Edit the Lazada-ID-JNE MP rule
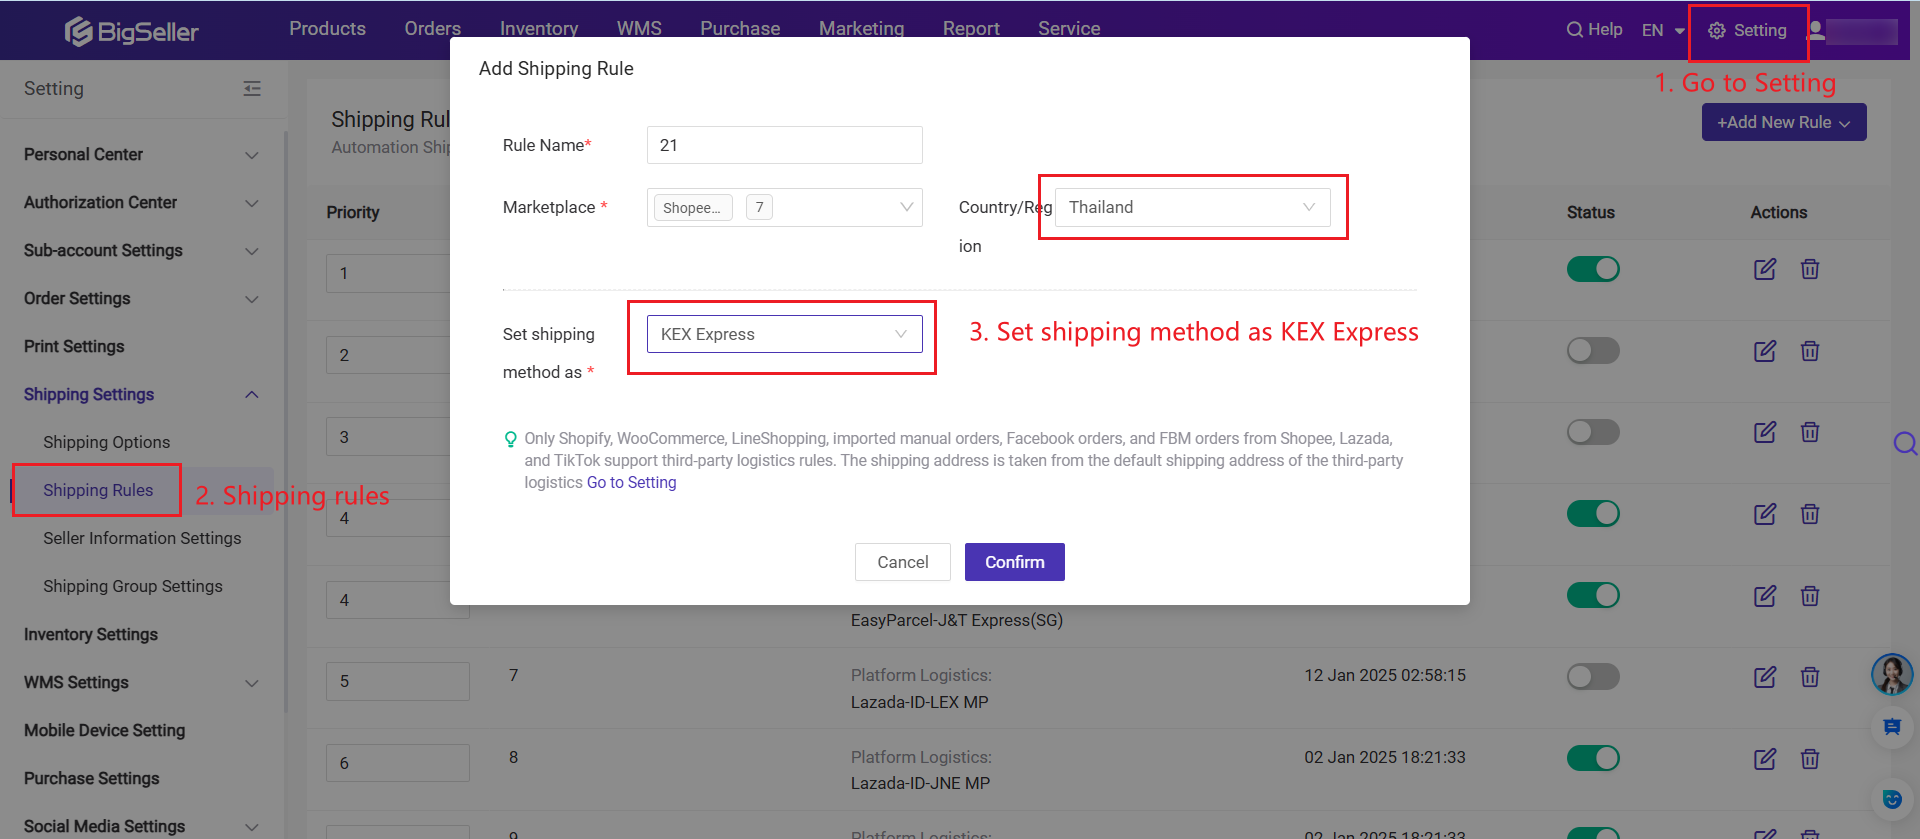This screenshot has width=1920, height=839. [x=1765, y=759]
